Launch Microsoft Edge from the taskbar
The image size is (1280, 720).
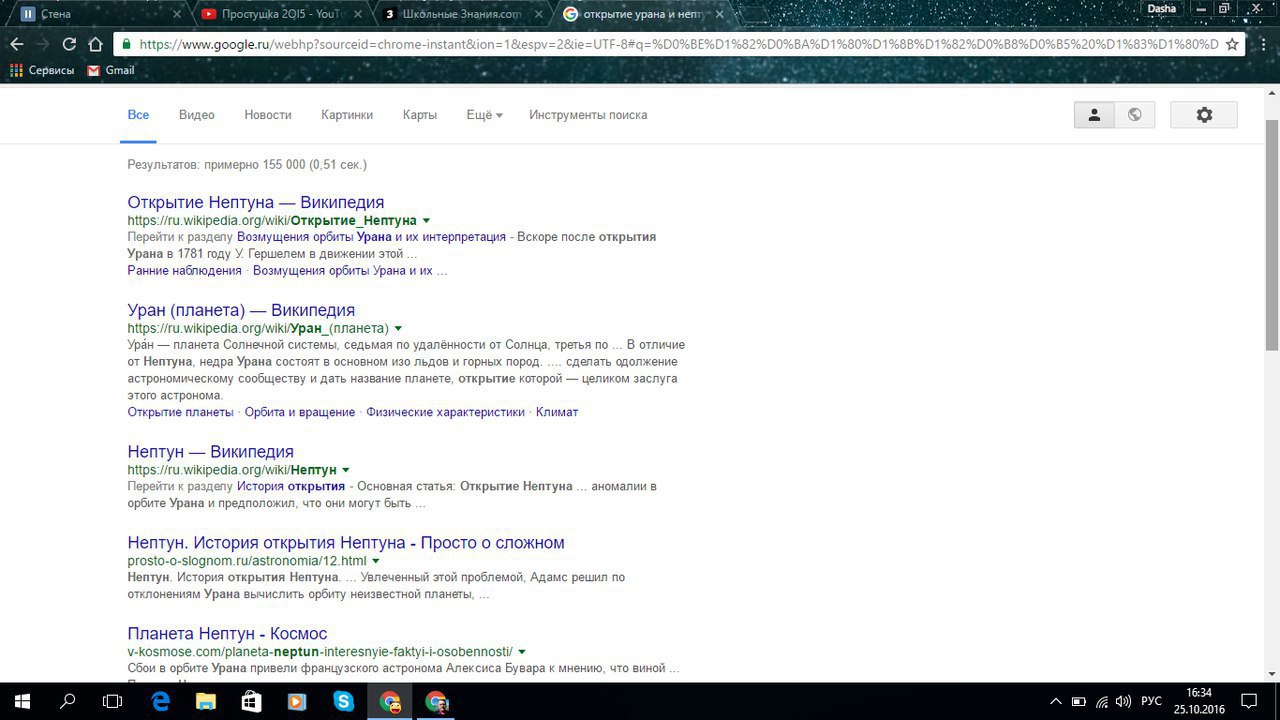pos(160,701)
